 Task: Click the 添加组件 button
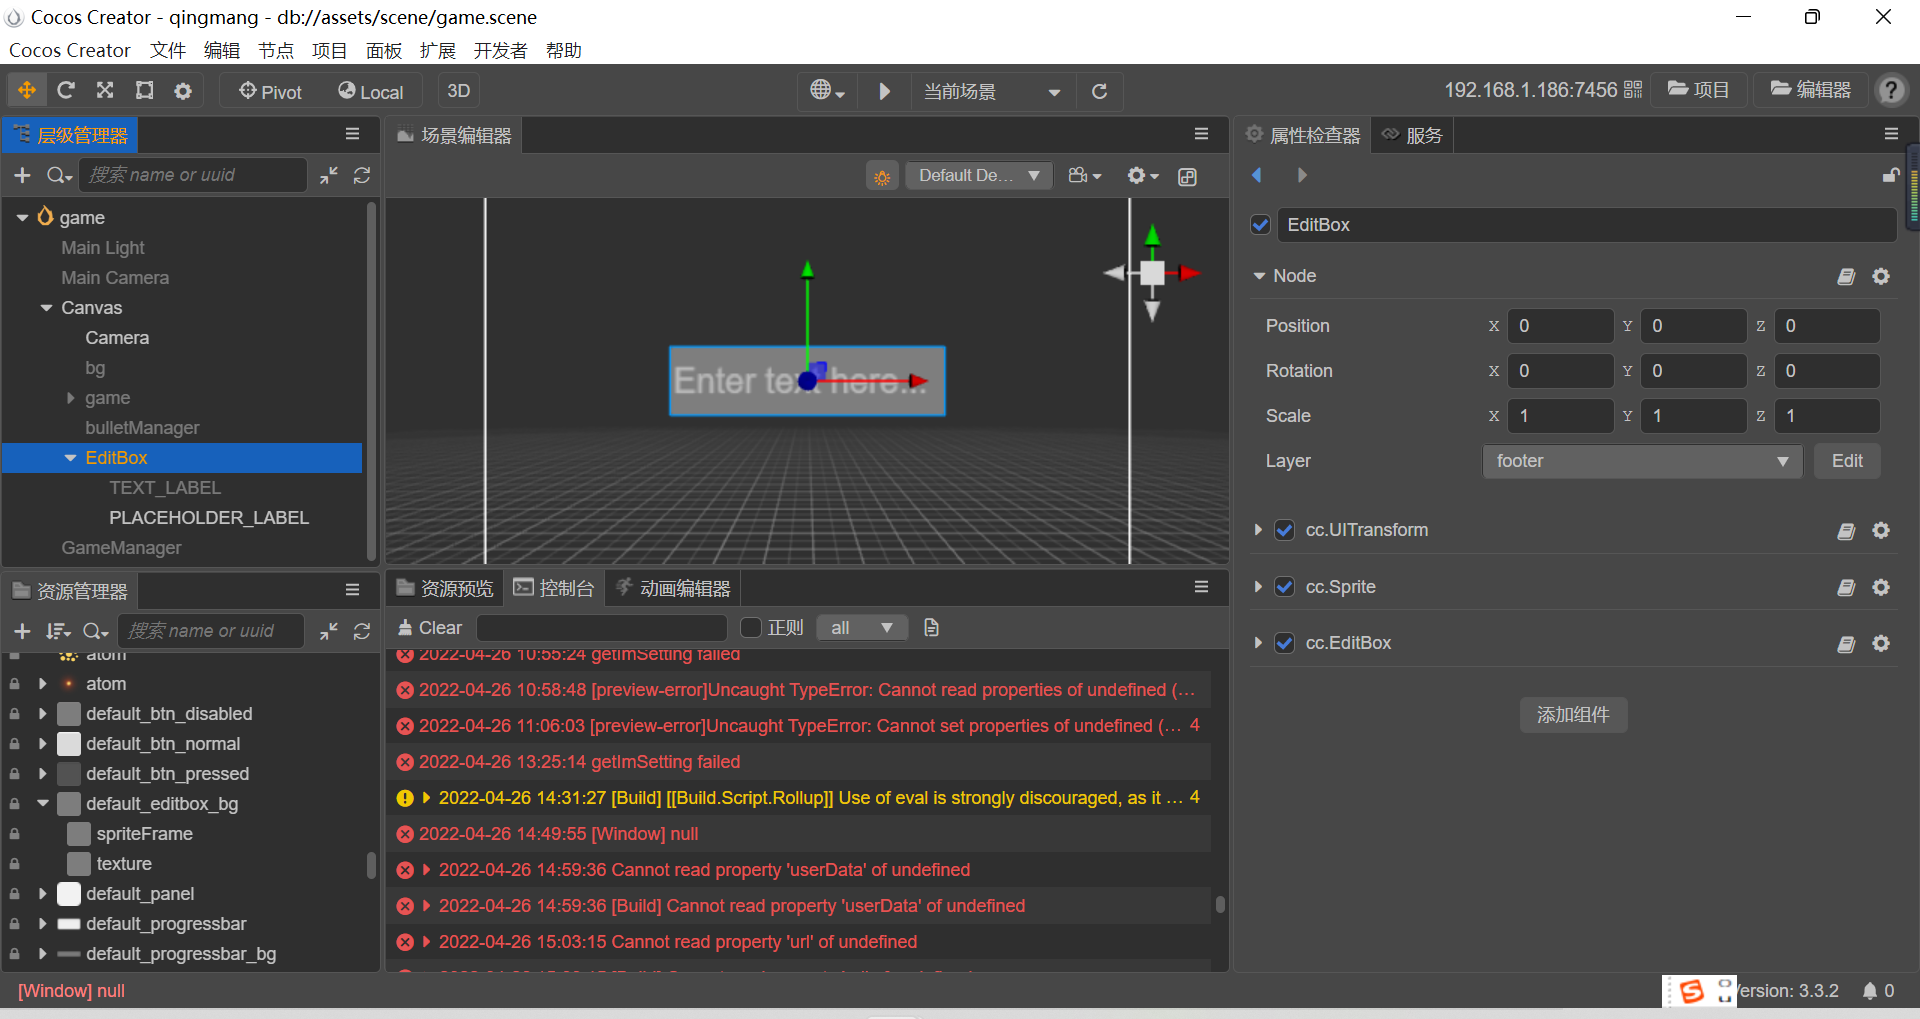click(1573, 715)
